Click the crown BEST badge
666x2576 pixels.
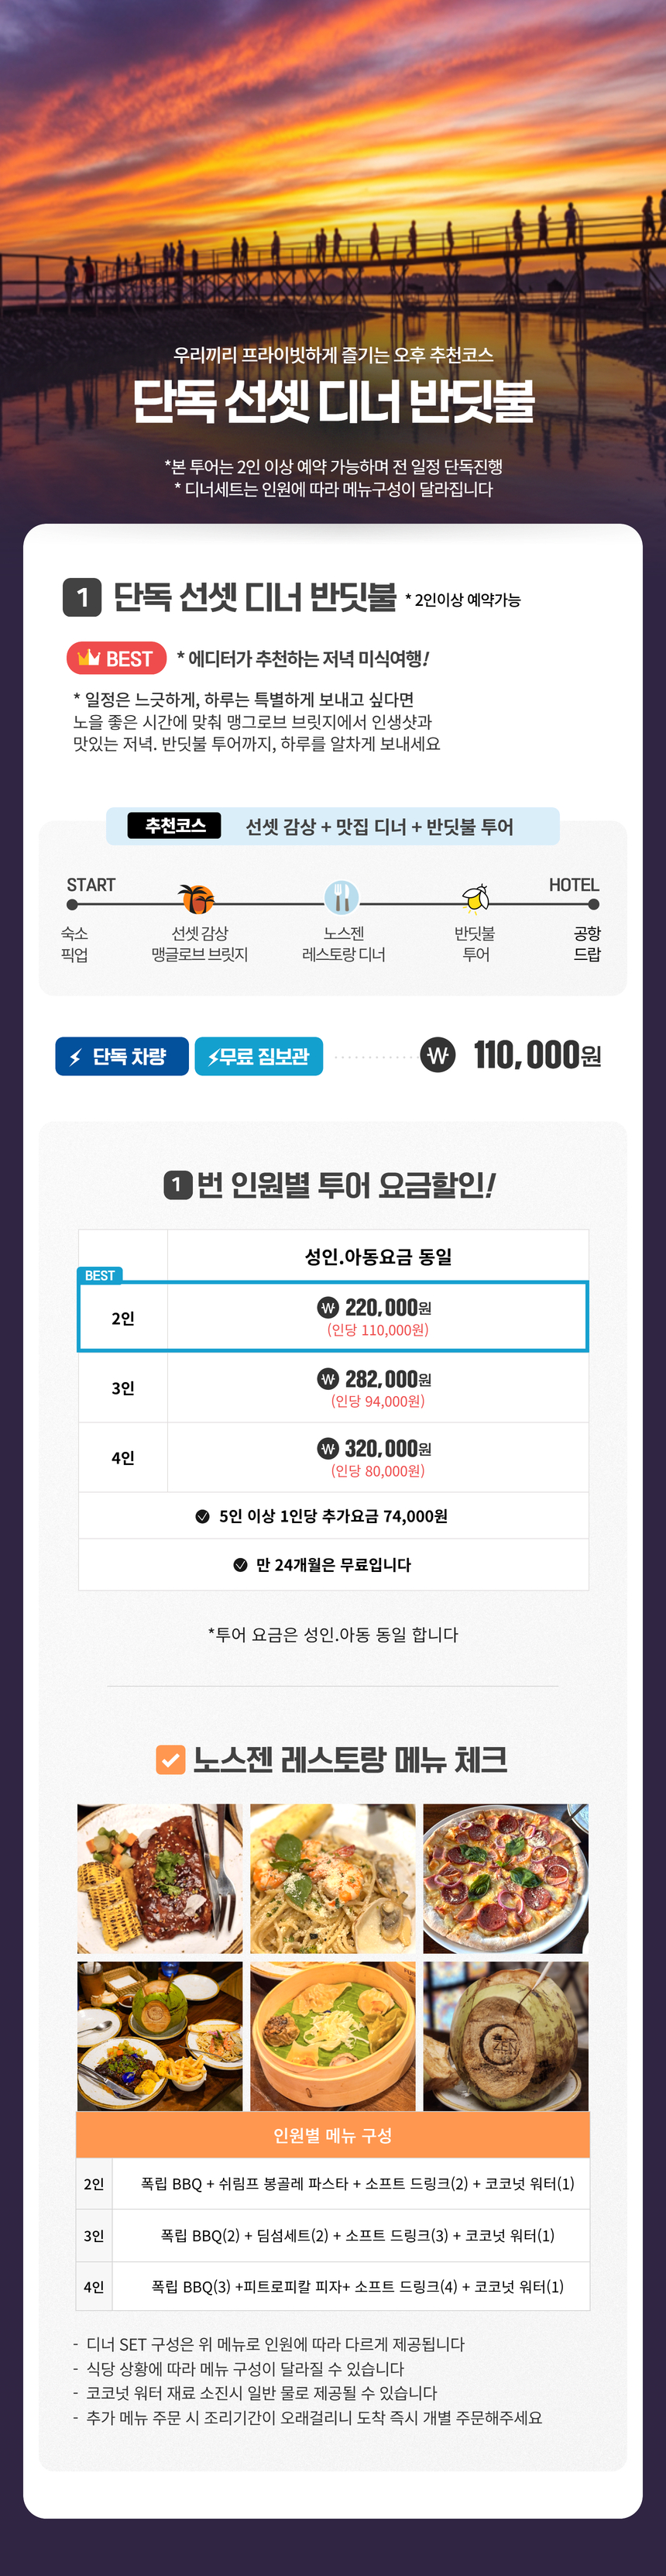click(116, 658)
